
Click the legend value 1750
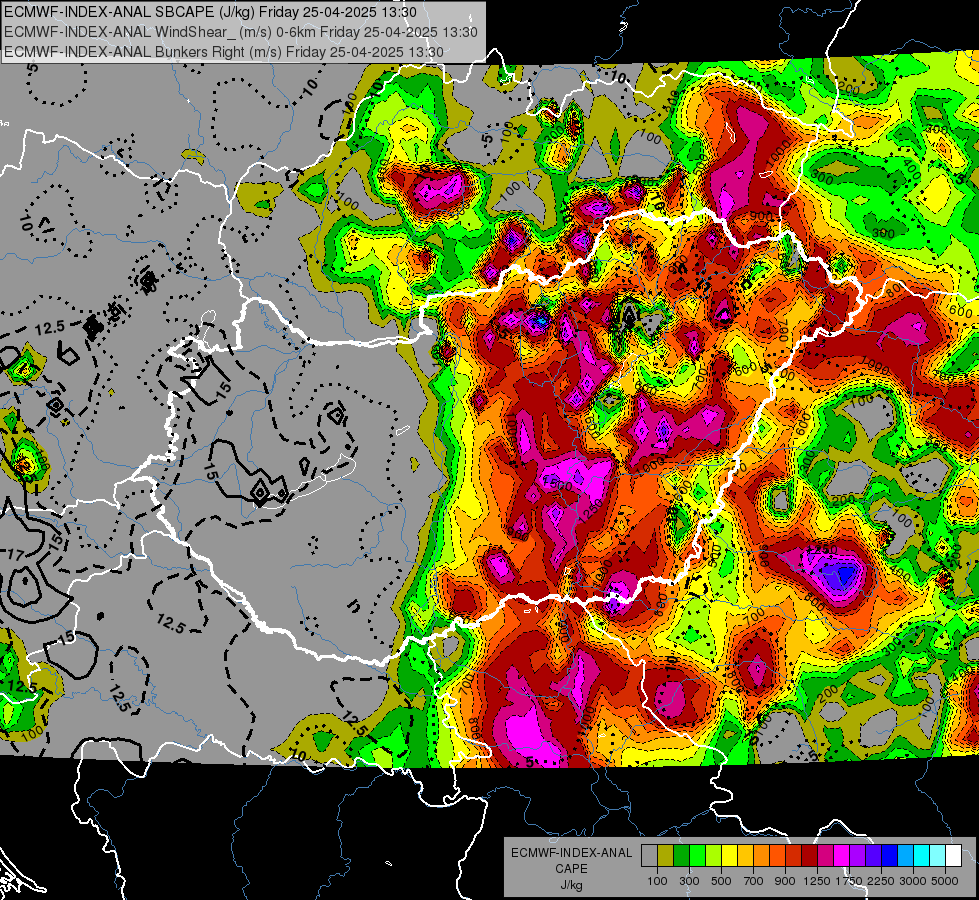(x=849, y=881)
